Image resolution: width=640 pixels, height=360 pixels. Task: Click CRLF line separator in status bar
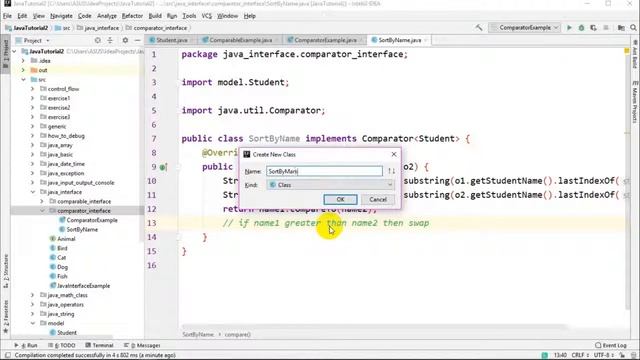580,355
